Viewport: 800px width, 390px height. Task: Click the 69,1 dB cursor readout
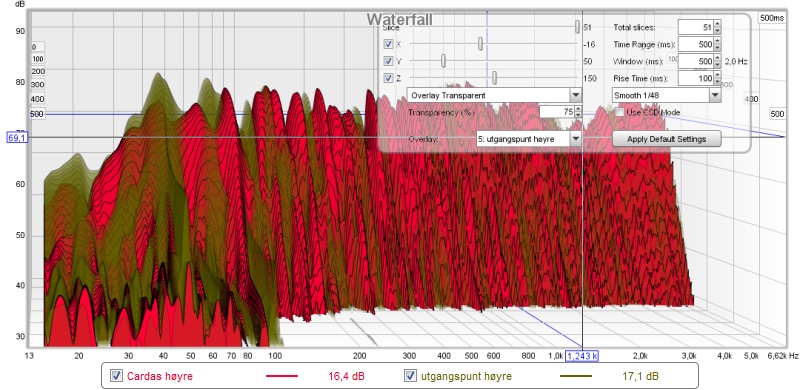click(x=18, y=137)
